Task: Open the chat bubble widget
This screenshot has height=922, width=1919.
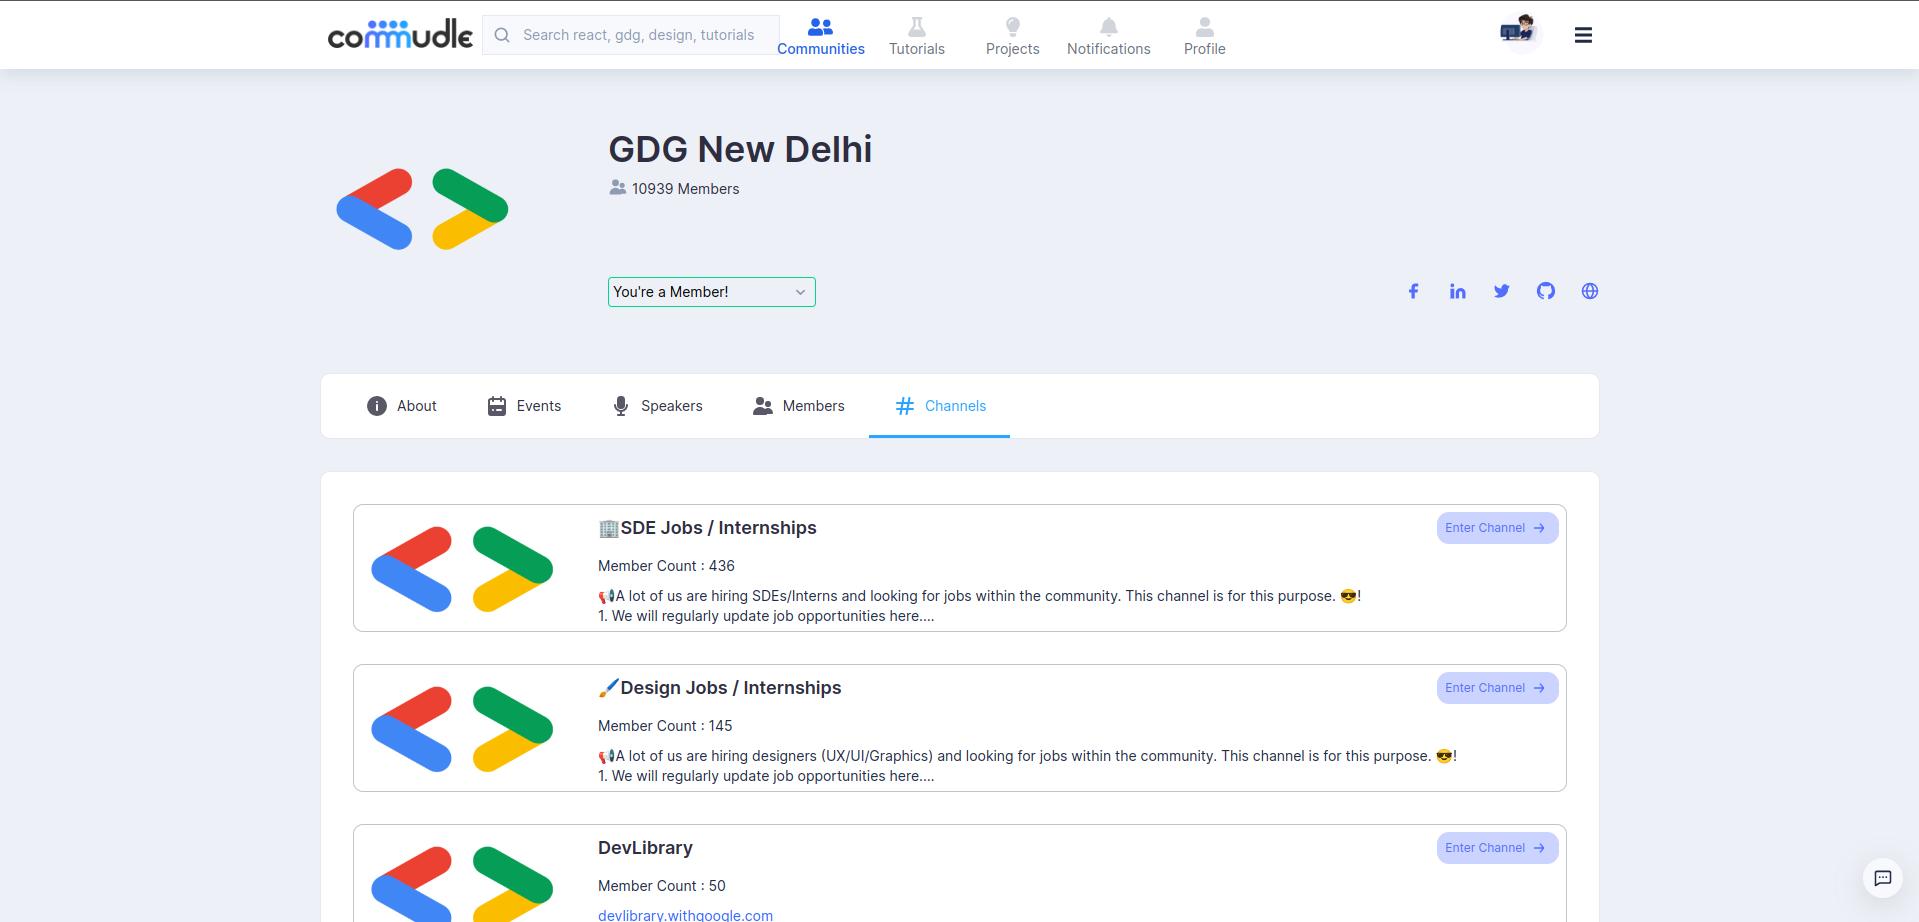Action: coord(1883,878)
